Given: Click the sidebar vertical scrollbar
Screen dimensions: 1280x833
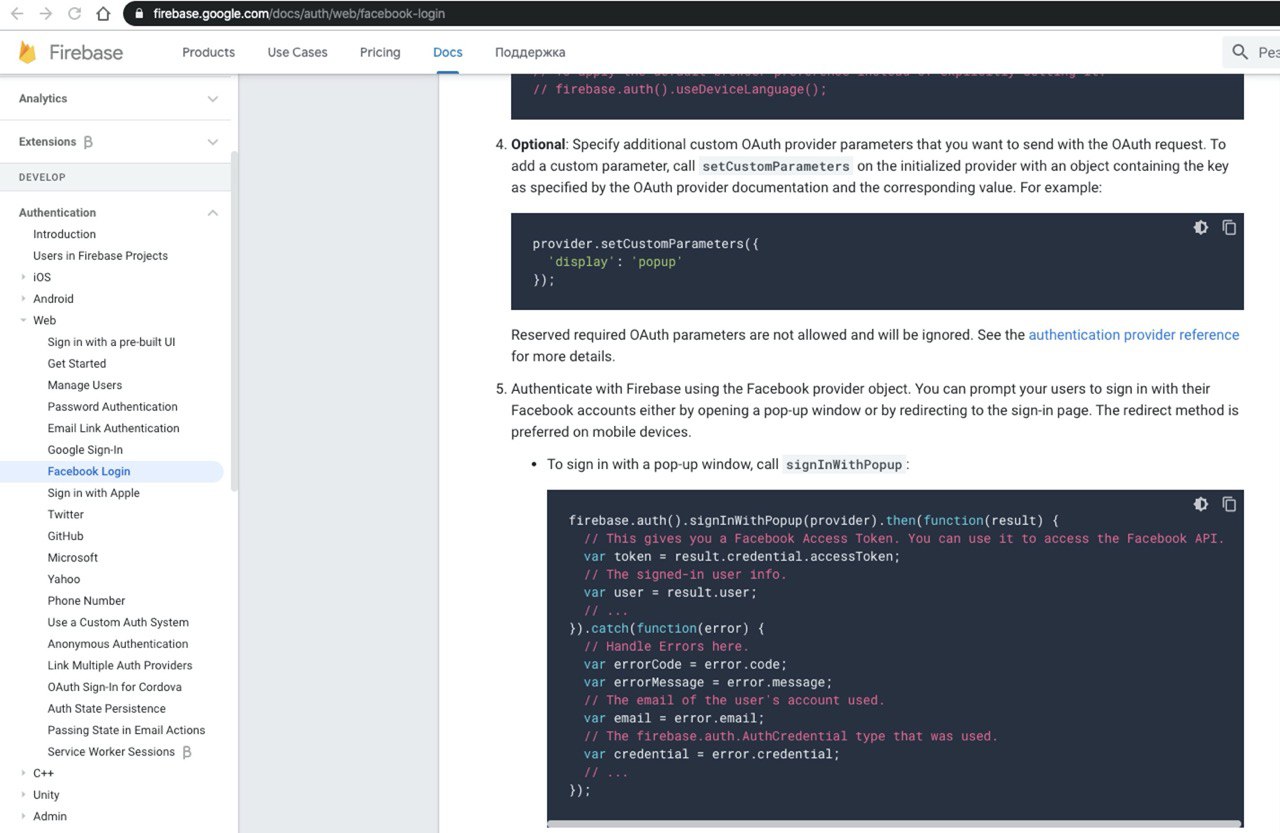Looking at the screenshot, I should click(x=235, y=320).
